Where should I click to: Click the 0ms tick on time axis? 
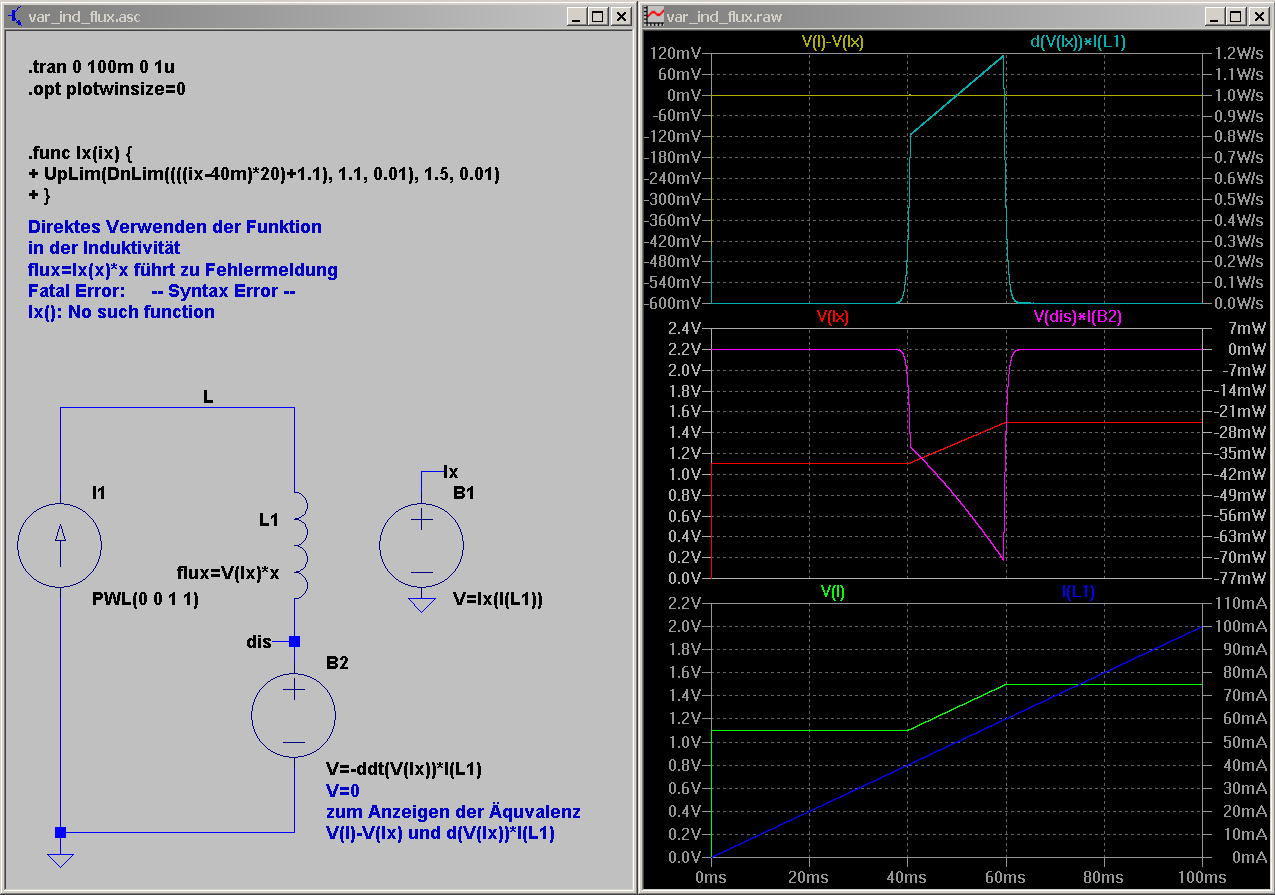[x=711, y=877]
